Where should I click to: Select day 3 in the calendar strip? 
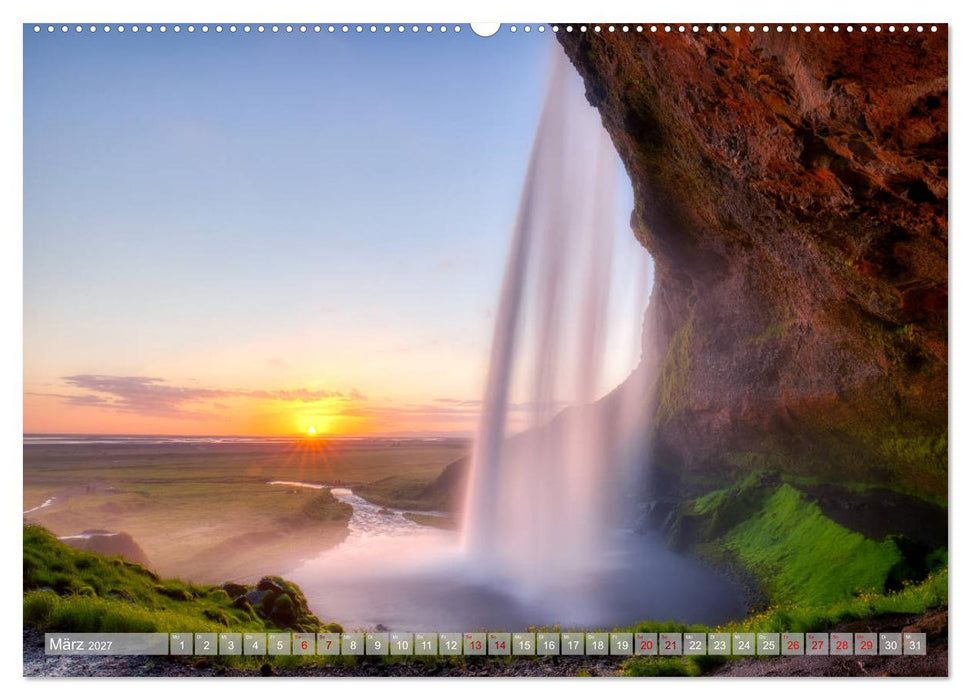point(230,644)
